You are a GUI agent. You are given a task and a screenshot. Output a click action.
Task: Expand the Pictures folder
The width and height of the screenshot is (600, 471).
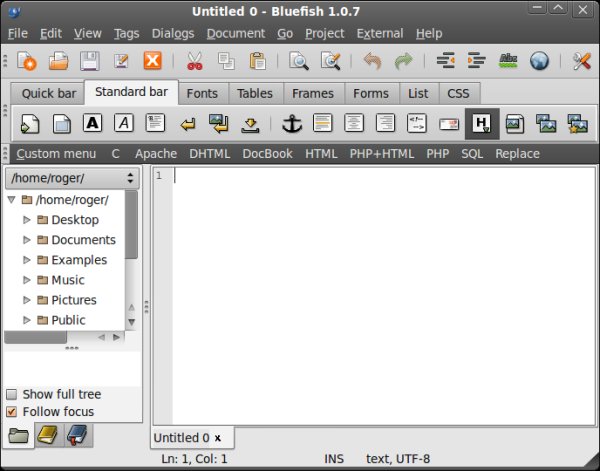pyautogui.click(x=27, y=300)
